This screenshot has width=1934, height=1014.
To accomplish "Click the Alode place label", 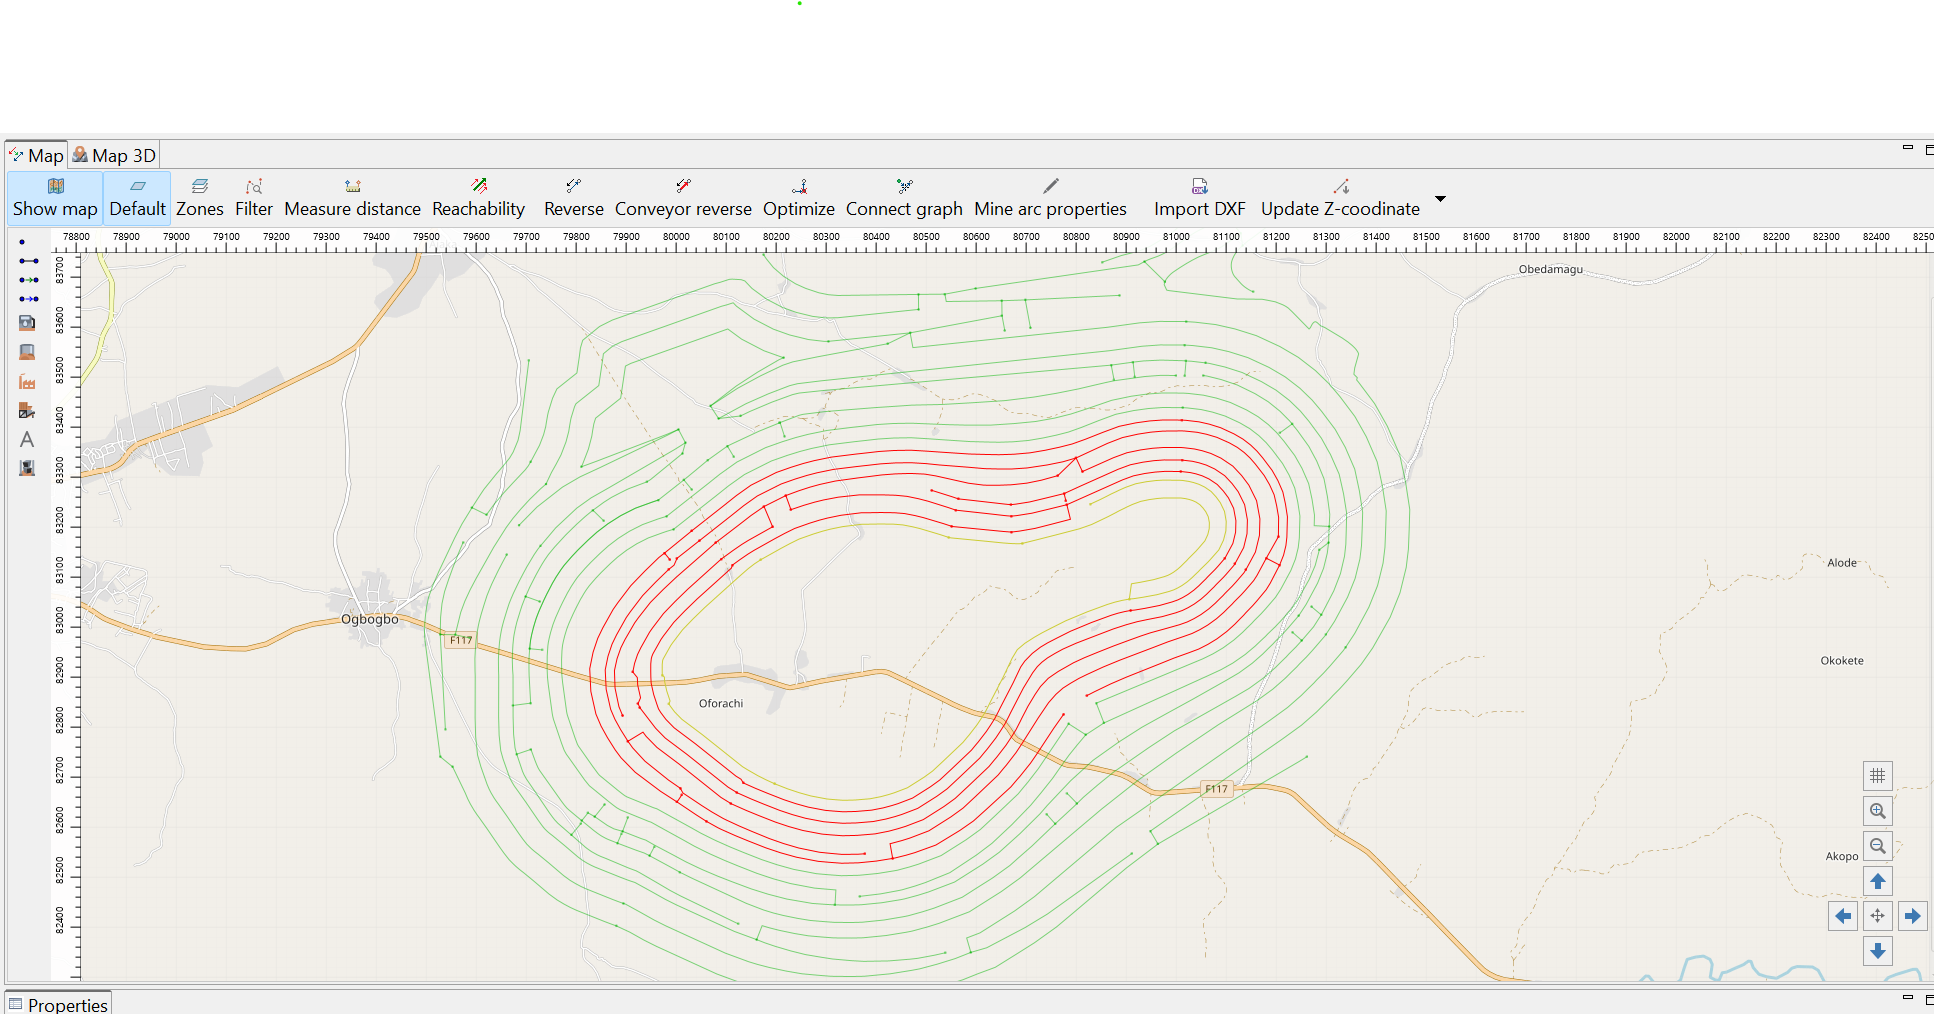I will pos(1841,563).
